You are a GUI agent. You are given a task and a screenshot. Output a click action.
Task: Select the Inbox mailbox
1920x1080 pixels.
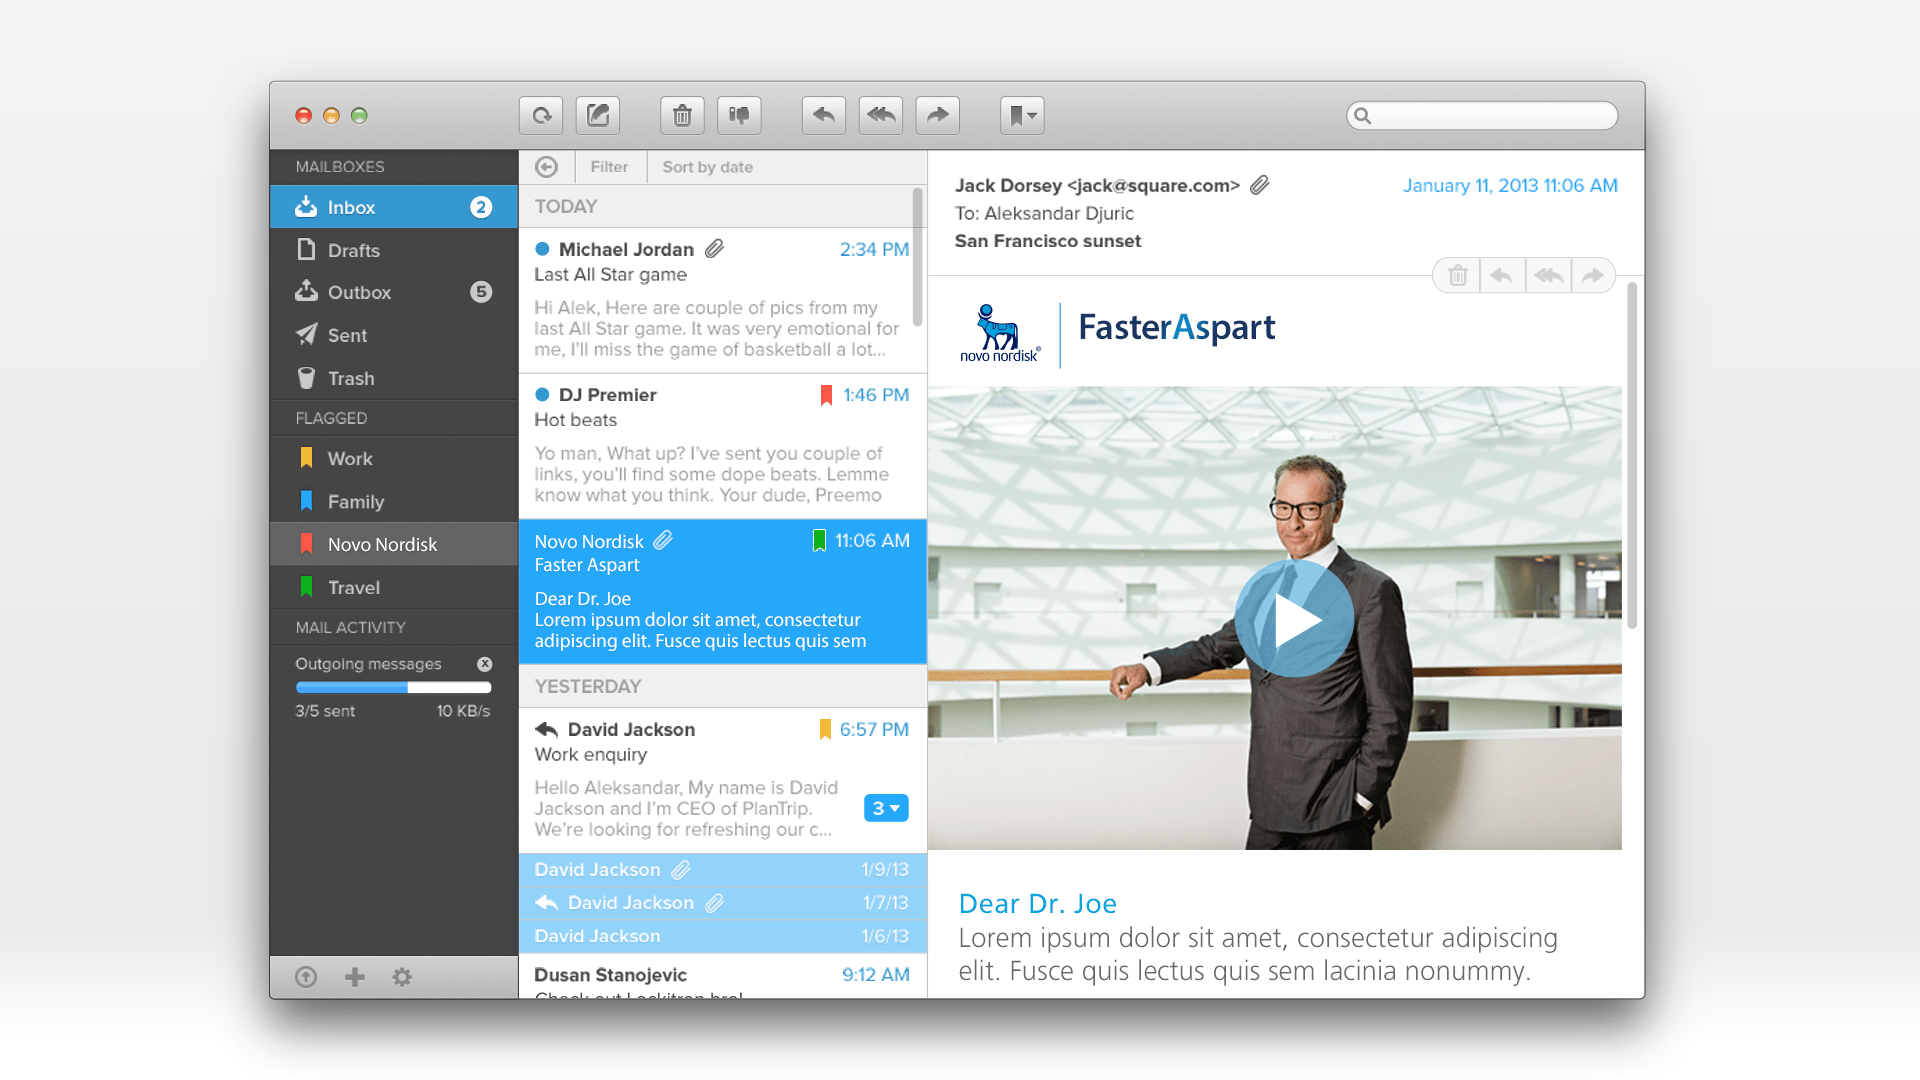tap(394, 207)
